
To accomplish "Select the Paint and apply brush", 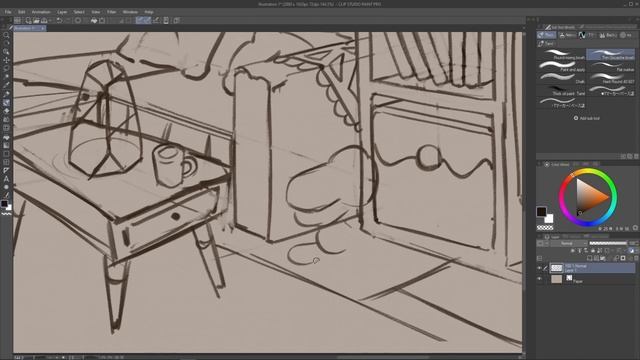I will pos(562,66).
